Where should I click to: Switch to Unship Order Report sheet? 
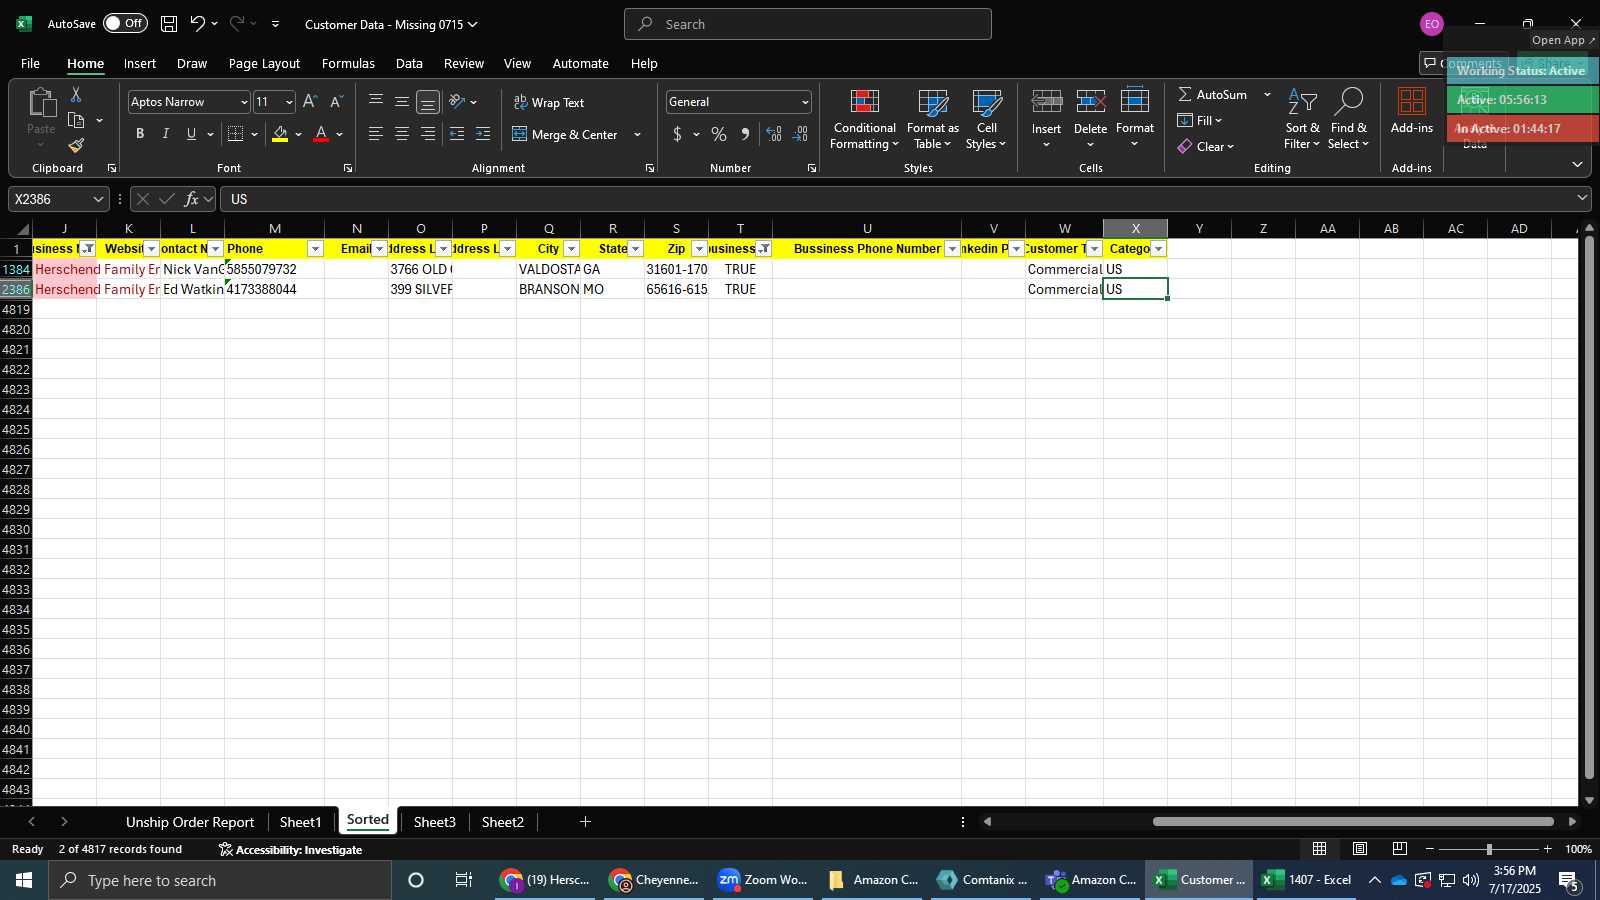click(190, 822)
